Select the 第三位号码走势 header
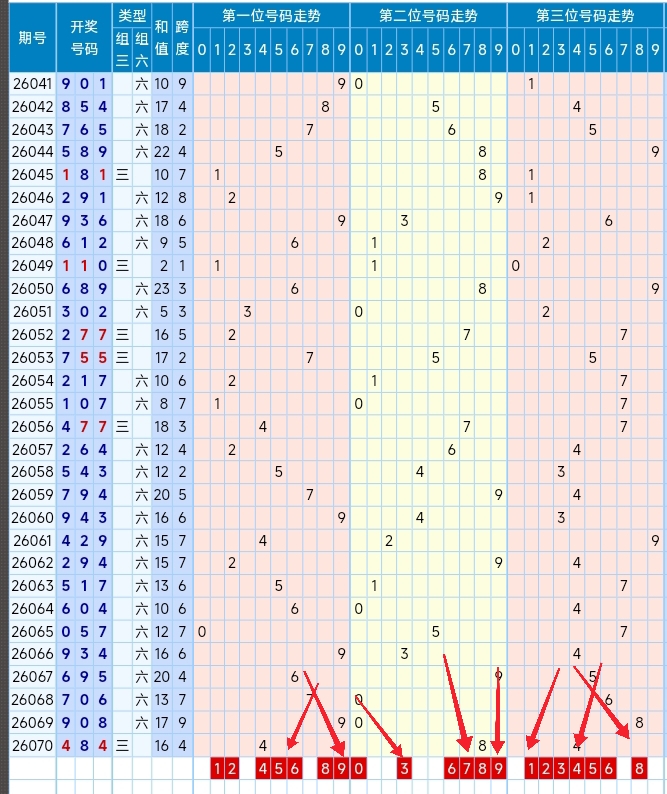Screen dimensions: 667x794 click(x=585, y=16)
